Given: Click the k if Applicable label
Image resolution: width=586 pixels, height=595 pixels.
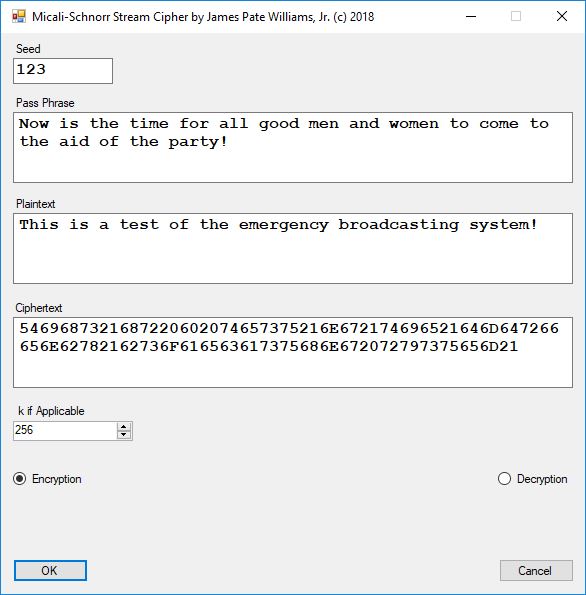Looking at the screenshot, I should (x=51, y=411).
